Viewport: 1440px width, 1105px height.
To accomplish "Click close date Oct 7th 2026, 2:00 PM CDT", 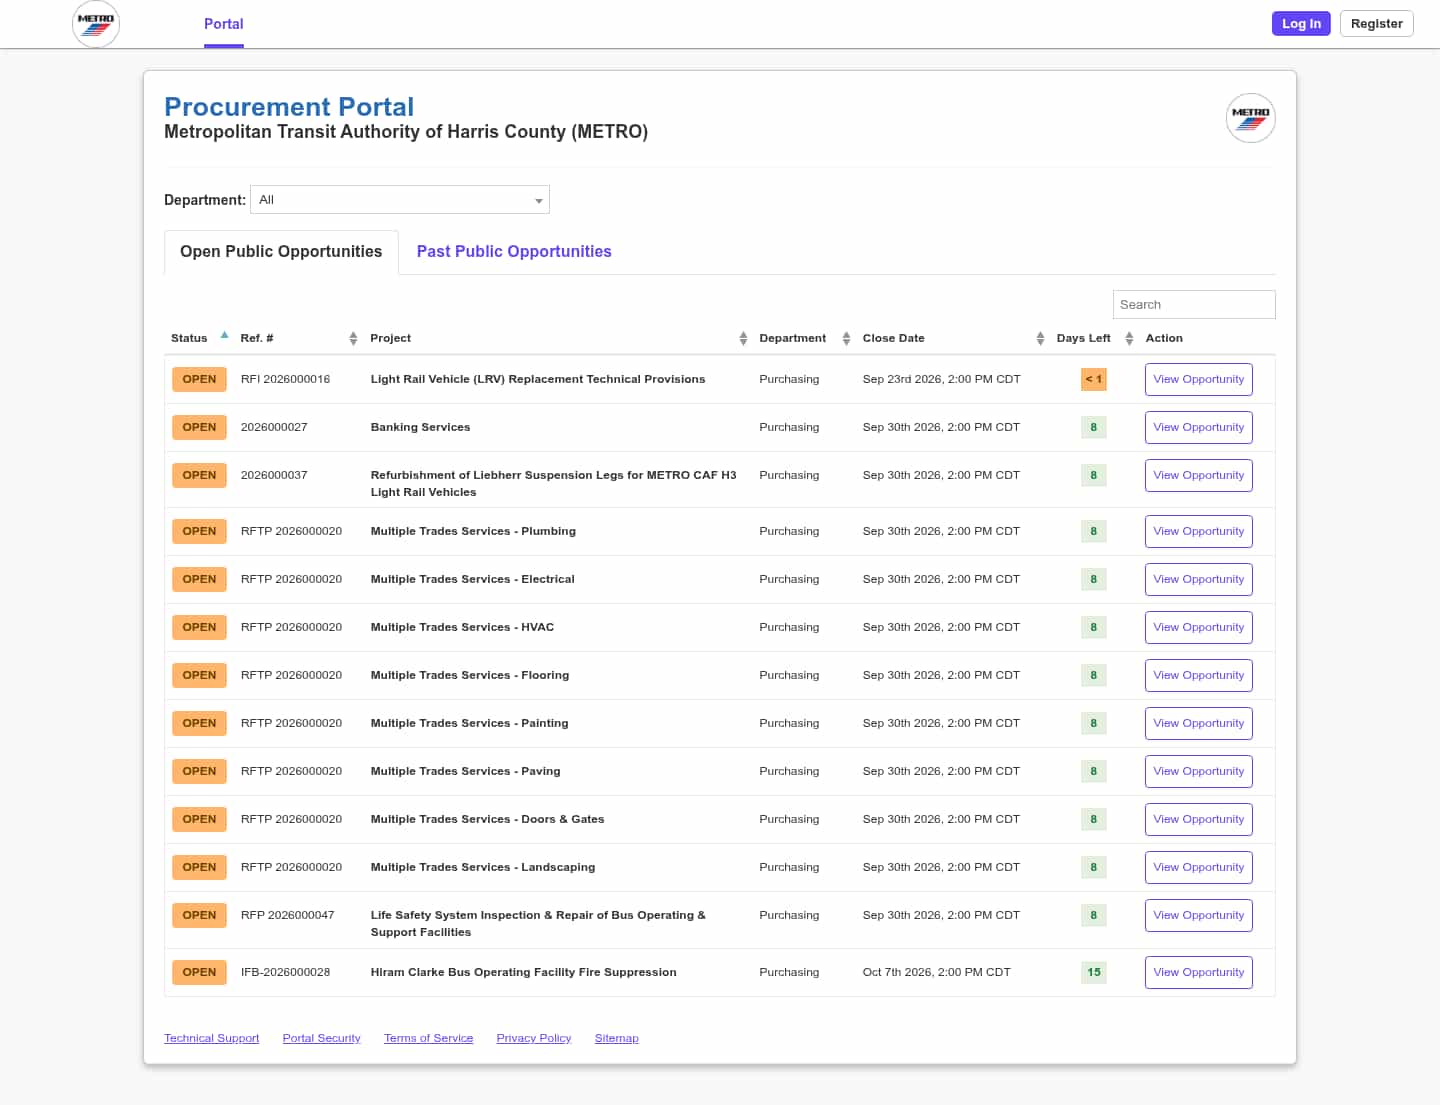I will pyautogui.click(x=936, y=973).
